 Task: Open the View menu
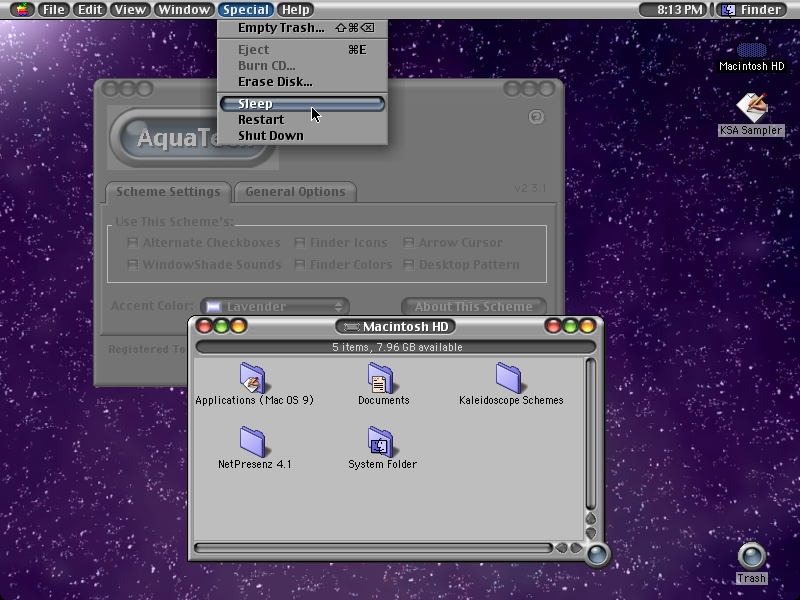(130, 9)
